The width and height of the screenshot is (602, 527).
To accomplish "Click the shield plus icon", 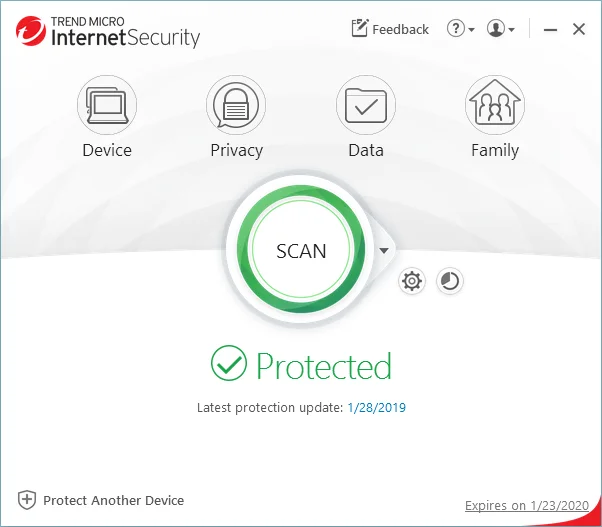I will click(27, 500).
